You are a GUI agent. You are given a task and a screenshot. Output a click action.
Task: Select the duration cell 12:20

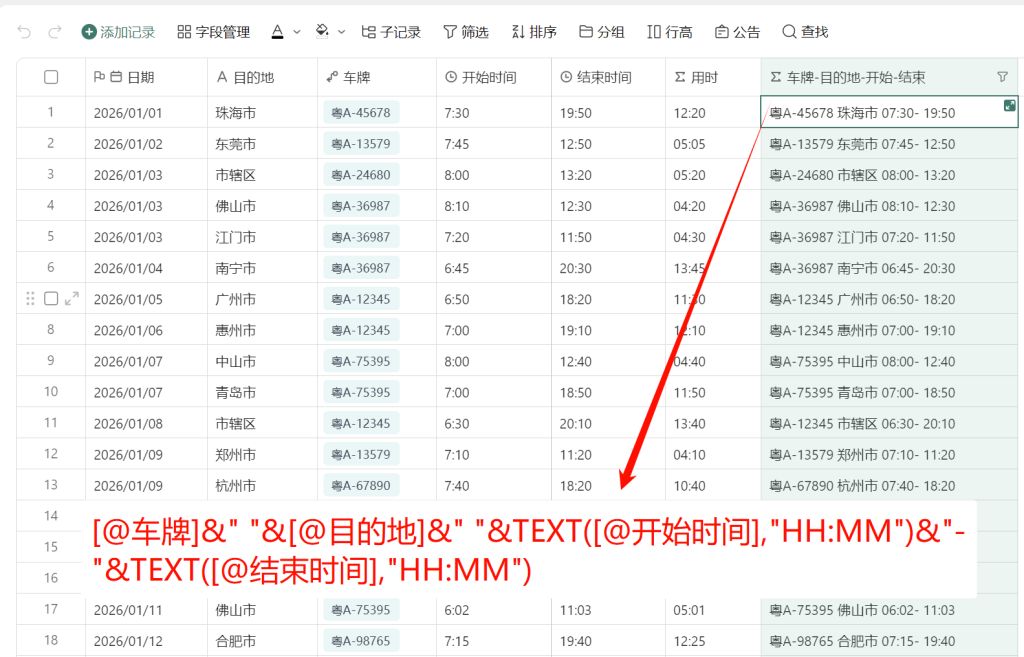point(713,112)
